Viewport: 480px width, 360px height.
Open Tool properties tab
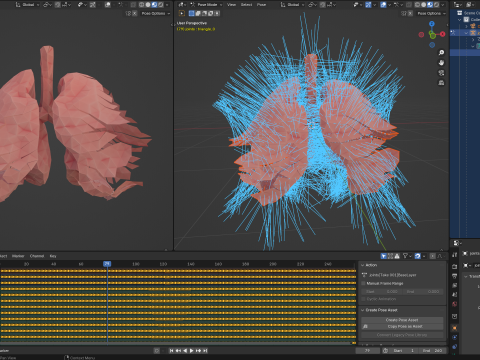454,255
